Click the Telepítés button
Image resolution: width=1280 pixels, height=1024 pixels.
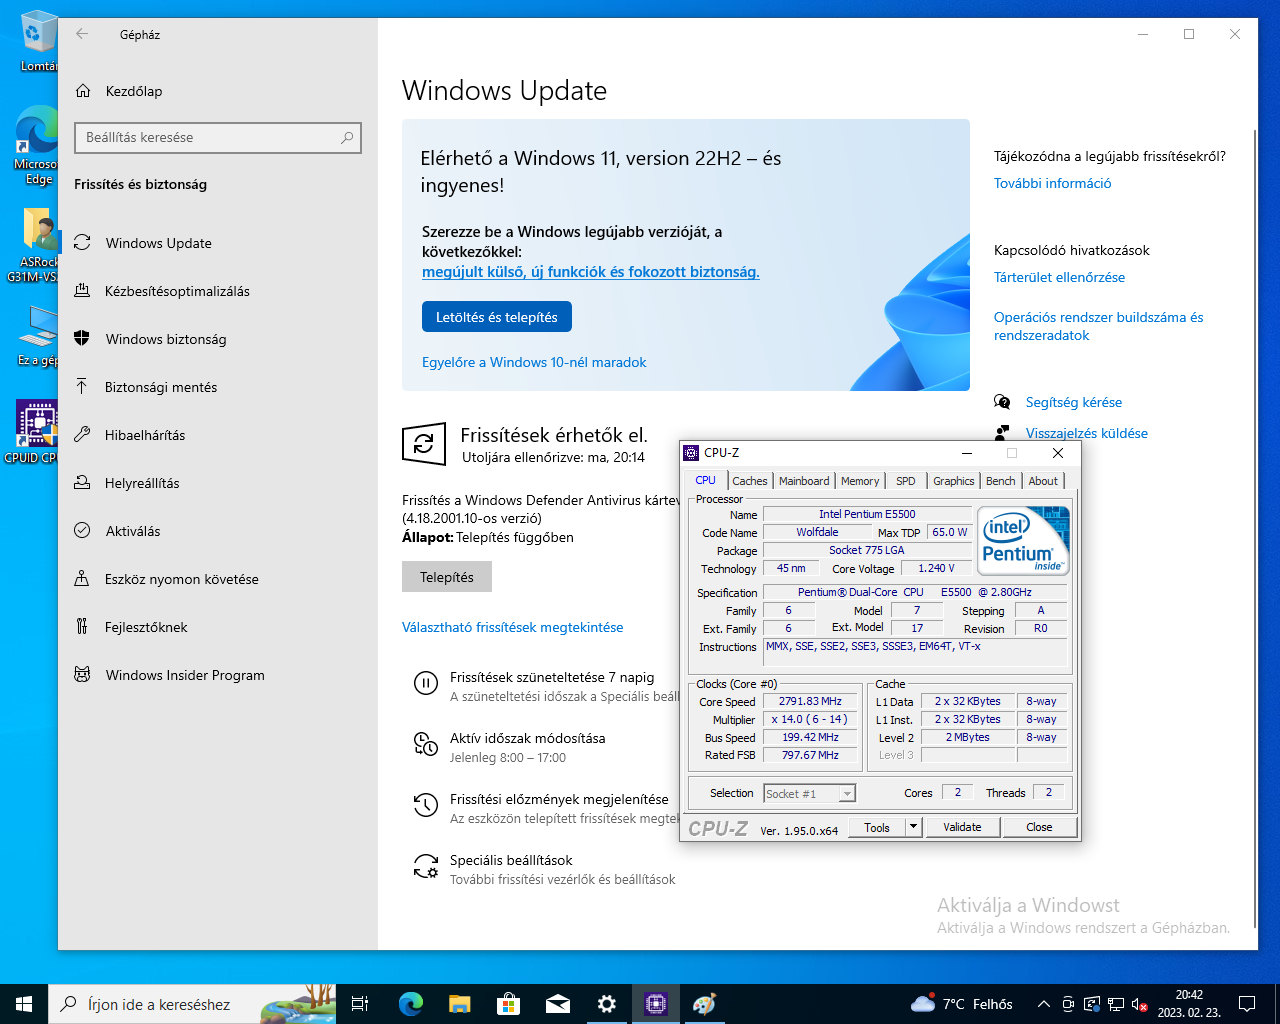pyautogui.click(x=447, y=577)
